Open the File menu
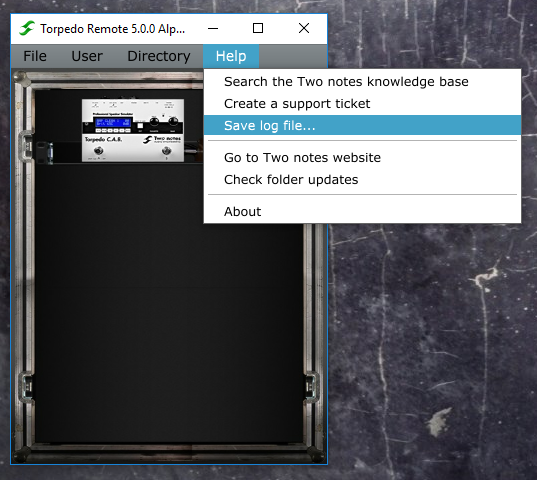537x480 pixels. (35, 56)
